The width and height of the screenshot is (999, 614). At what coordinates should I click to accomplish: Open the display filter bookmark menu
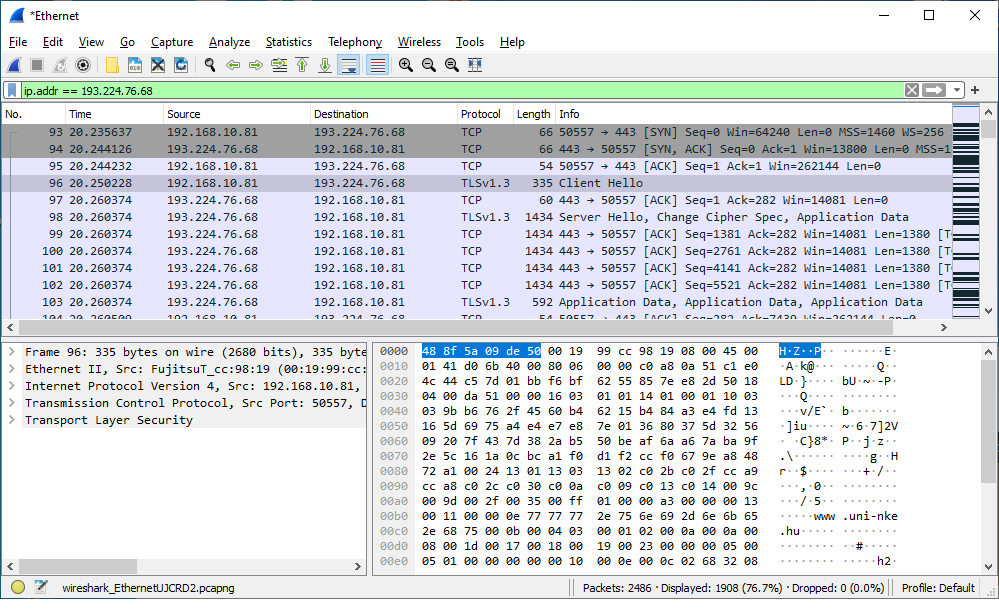pyautogui.click(x=12, y=90)
